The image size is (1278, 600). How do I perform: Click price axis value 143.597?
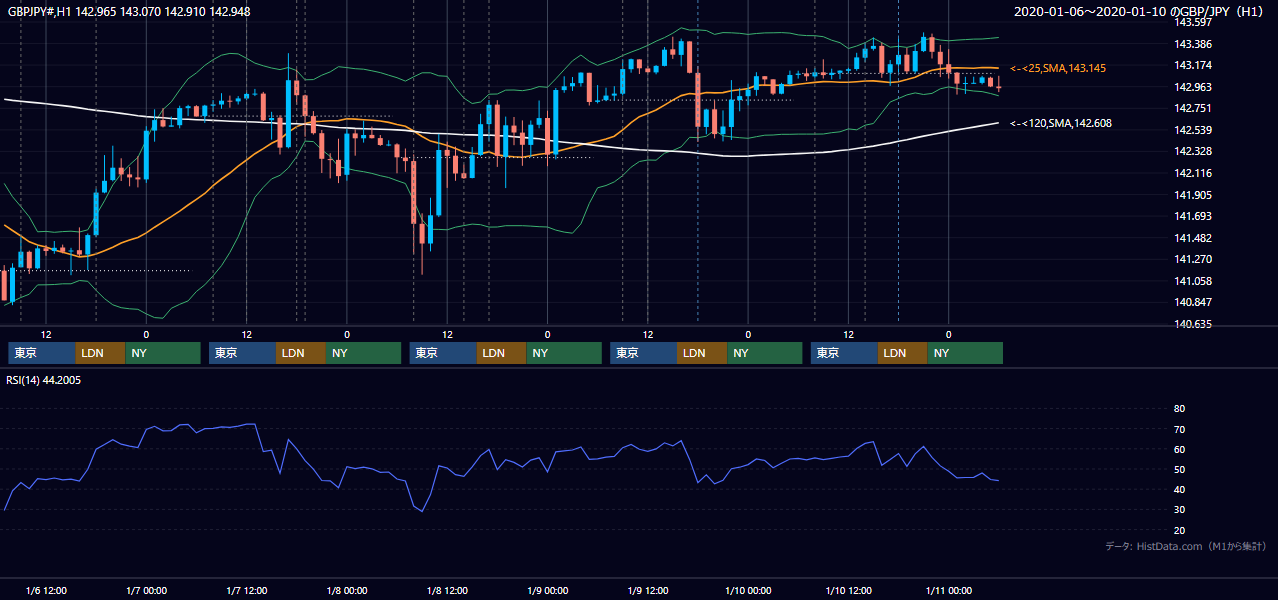tap(1192, 22)
